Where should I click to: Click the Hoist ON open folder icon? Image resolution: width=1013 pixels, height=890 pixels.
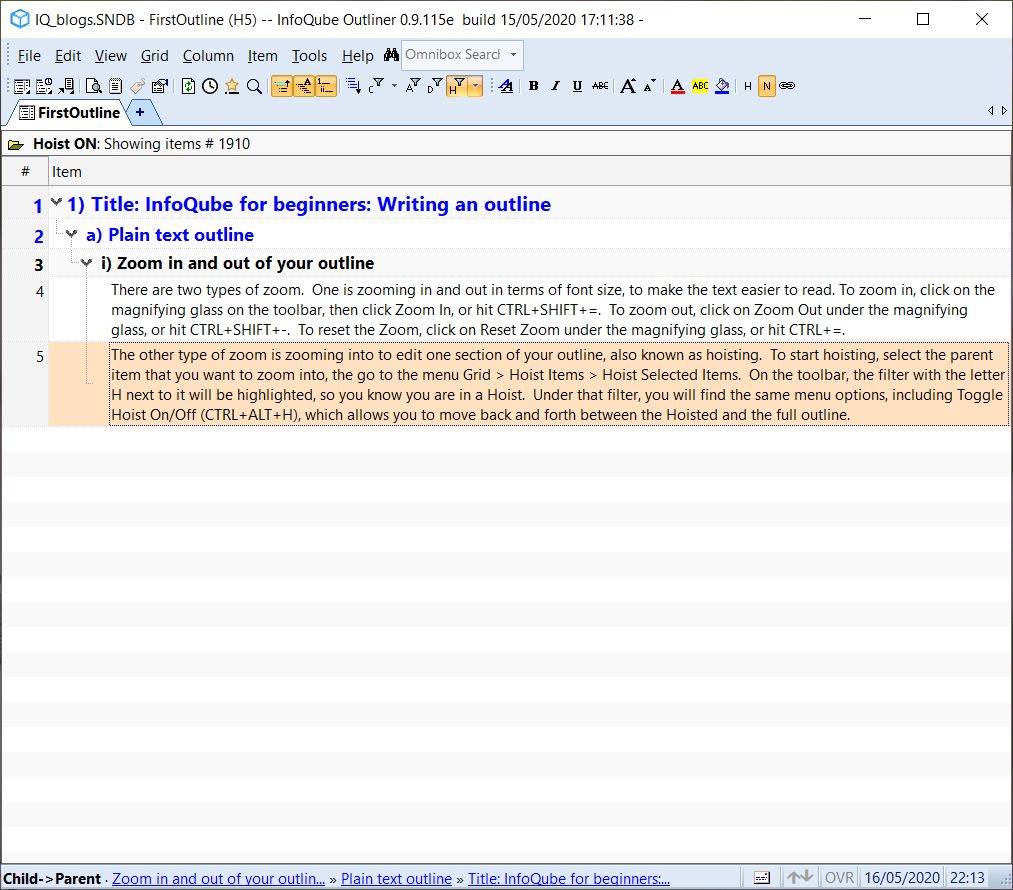[x=16, y=145]
